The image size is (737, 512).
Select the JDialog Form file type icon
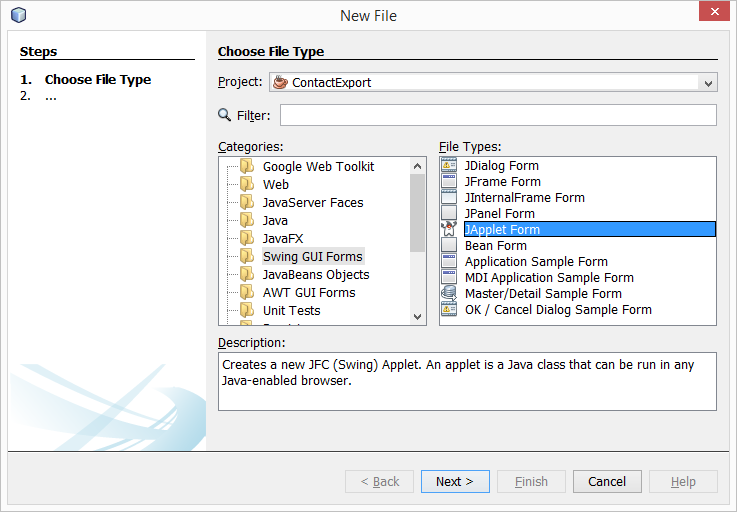449,166
